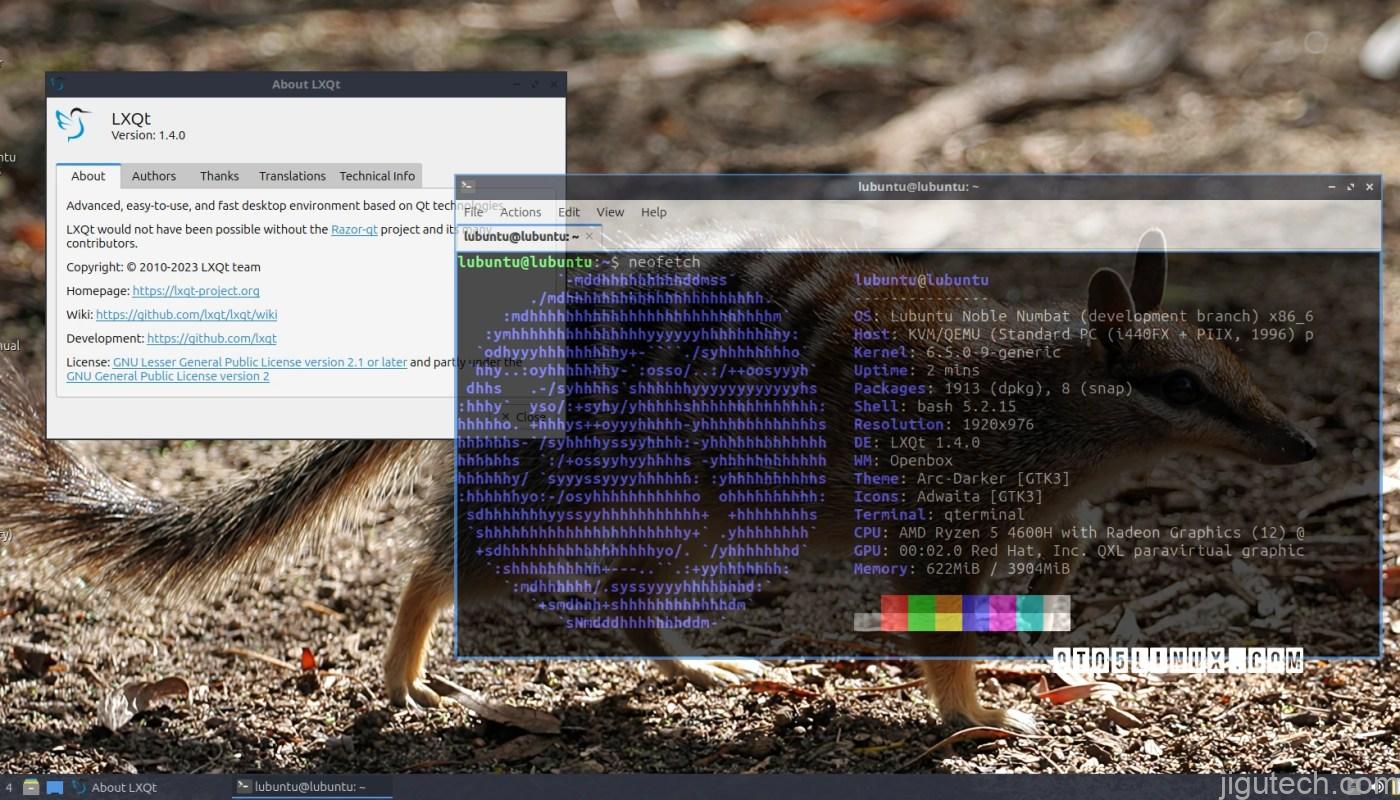Open the github.com/lxqt development link
The height and width of the screenshot is (800, 1400).
[212, 339]
